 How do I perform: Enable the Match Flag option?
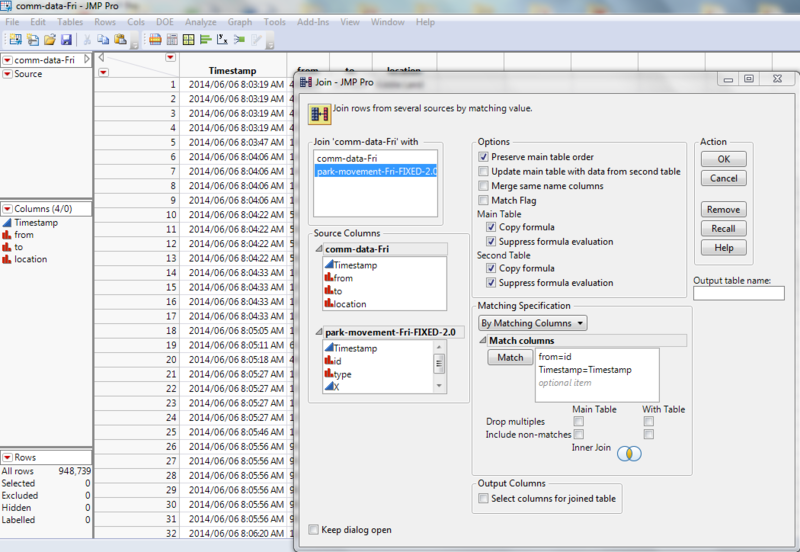point(483,200)
